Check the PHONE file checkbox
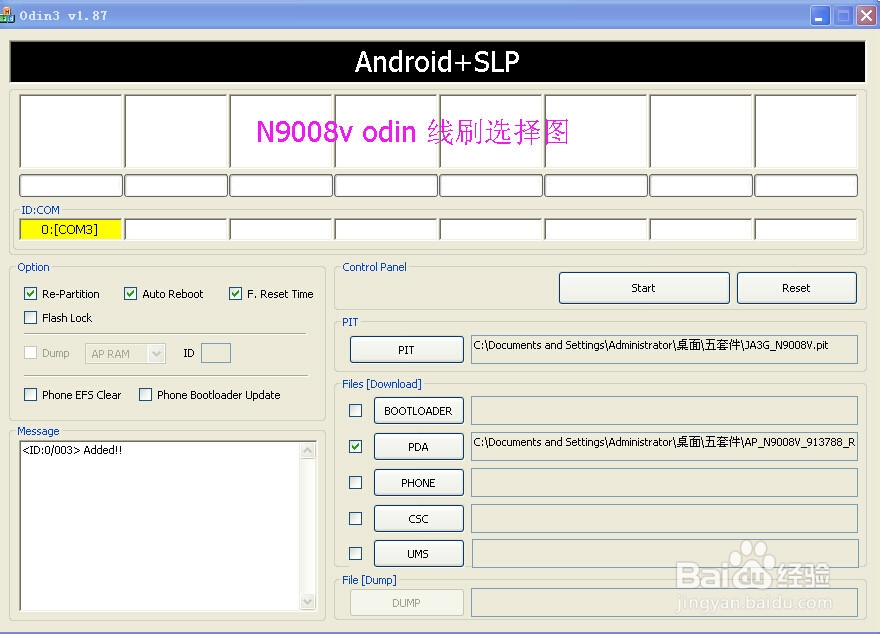Screen dimensions: 880x634 355,483
